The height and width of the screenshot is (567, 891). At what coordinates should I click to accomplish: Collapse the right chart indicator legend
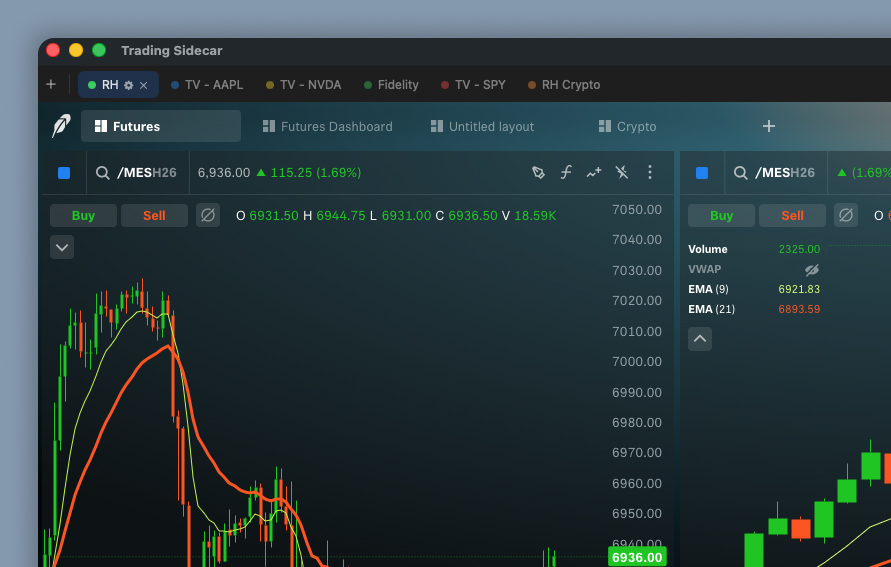[700, 339]
